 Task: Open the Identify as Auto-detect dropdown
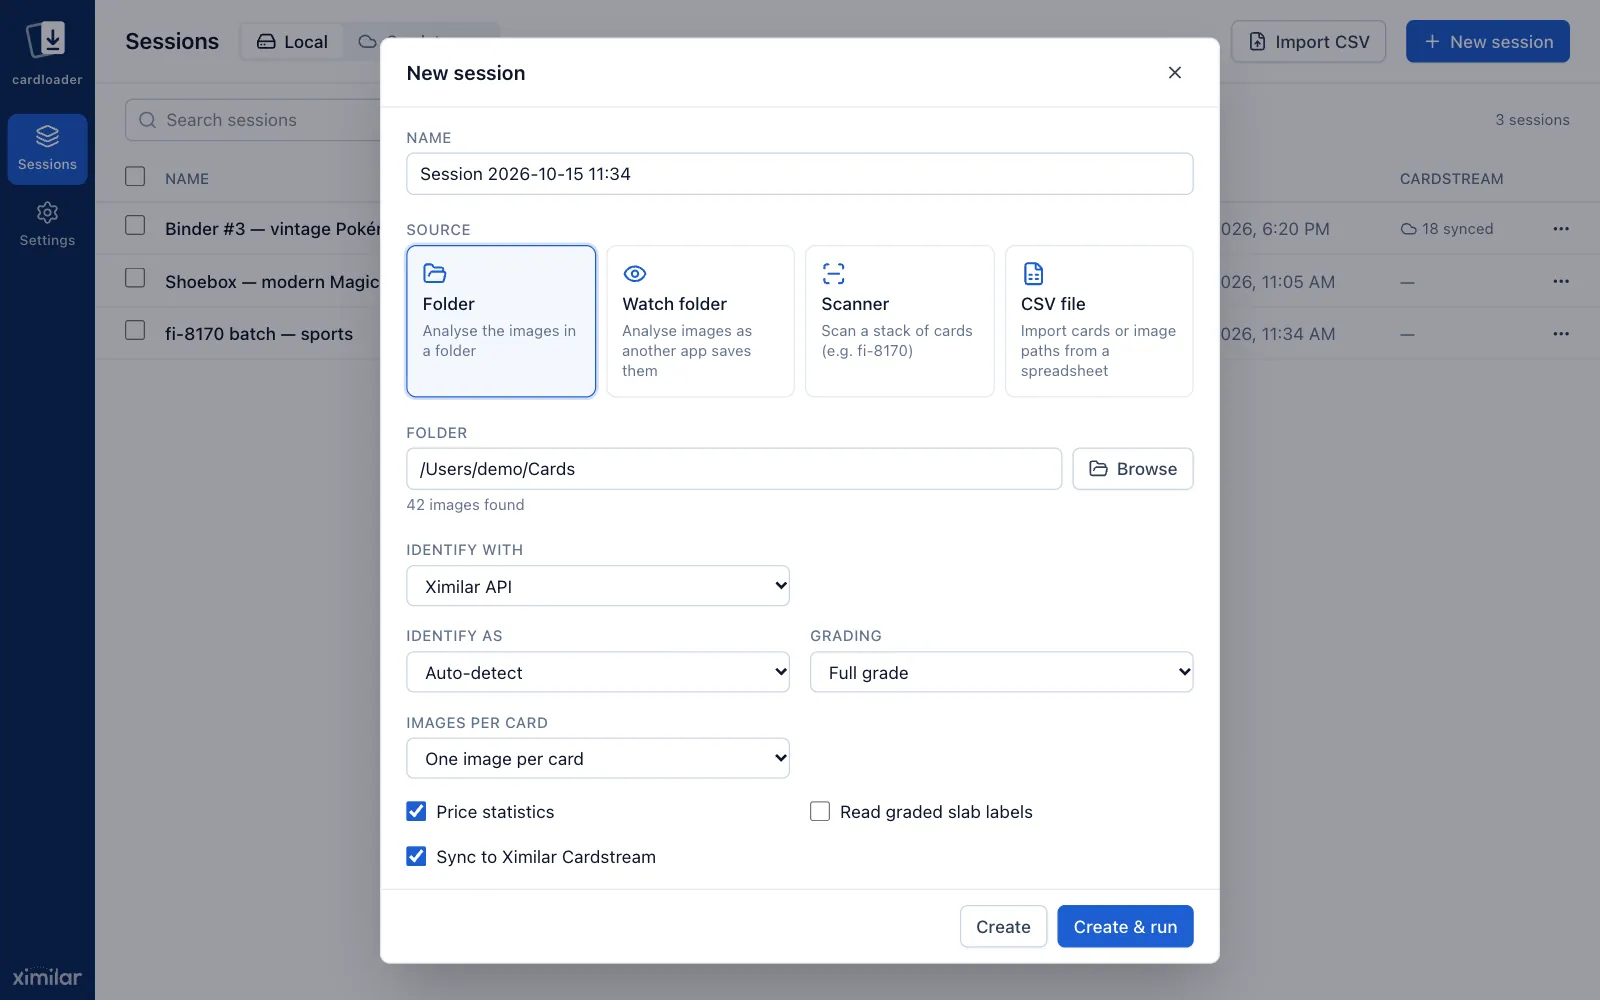(x=598, y=672)
